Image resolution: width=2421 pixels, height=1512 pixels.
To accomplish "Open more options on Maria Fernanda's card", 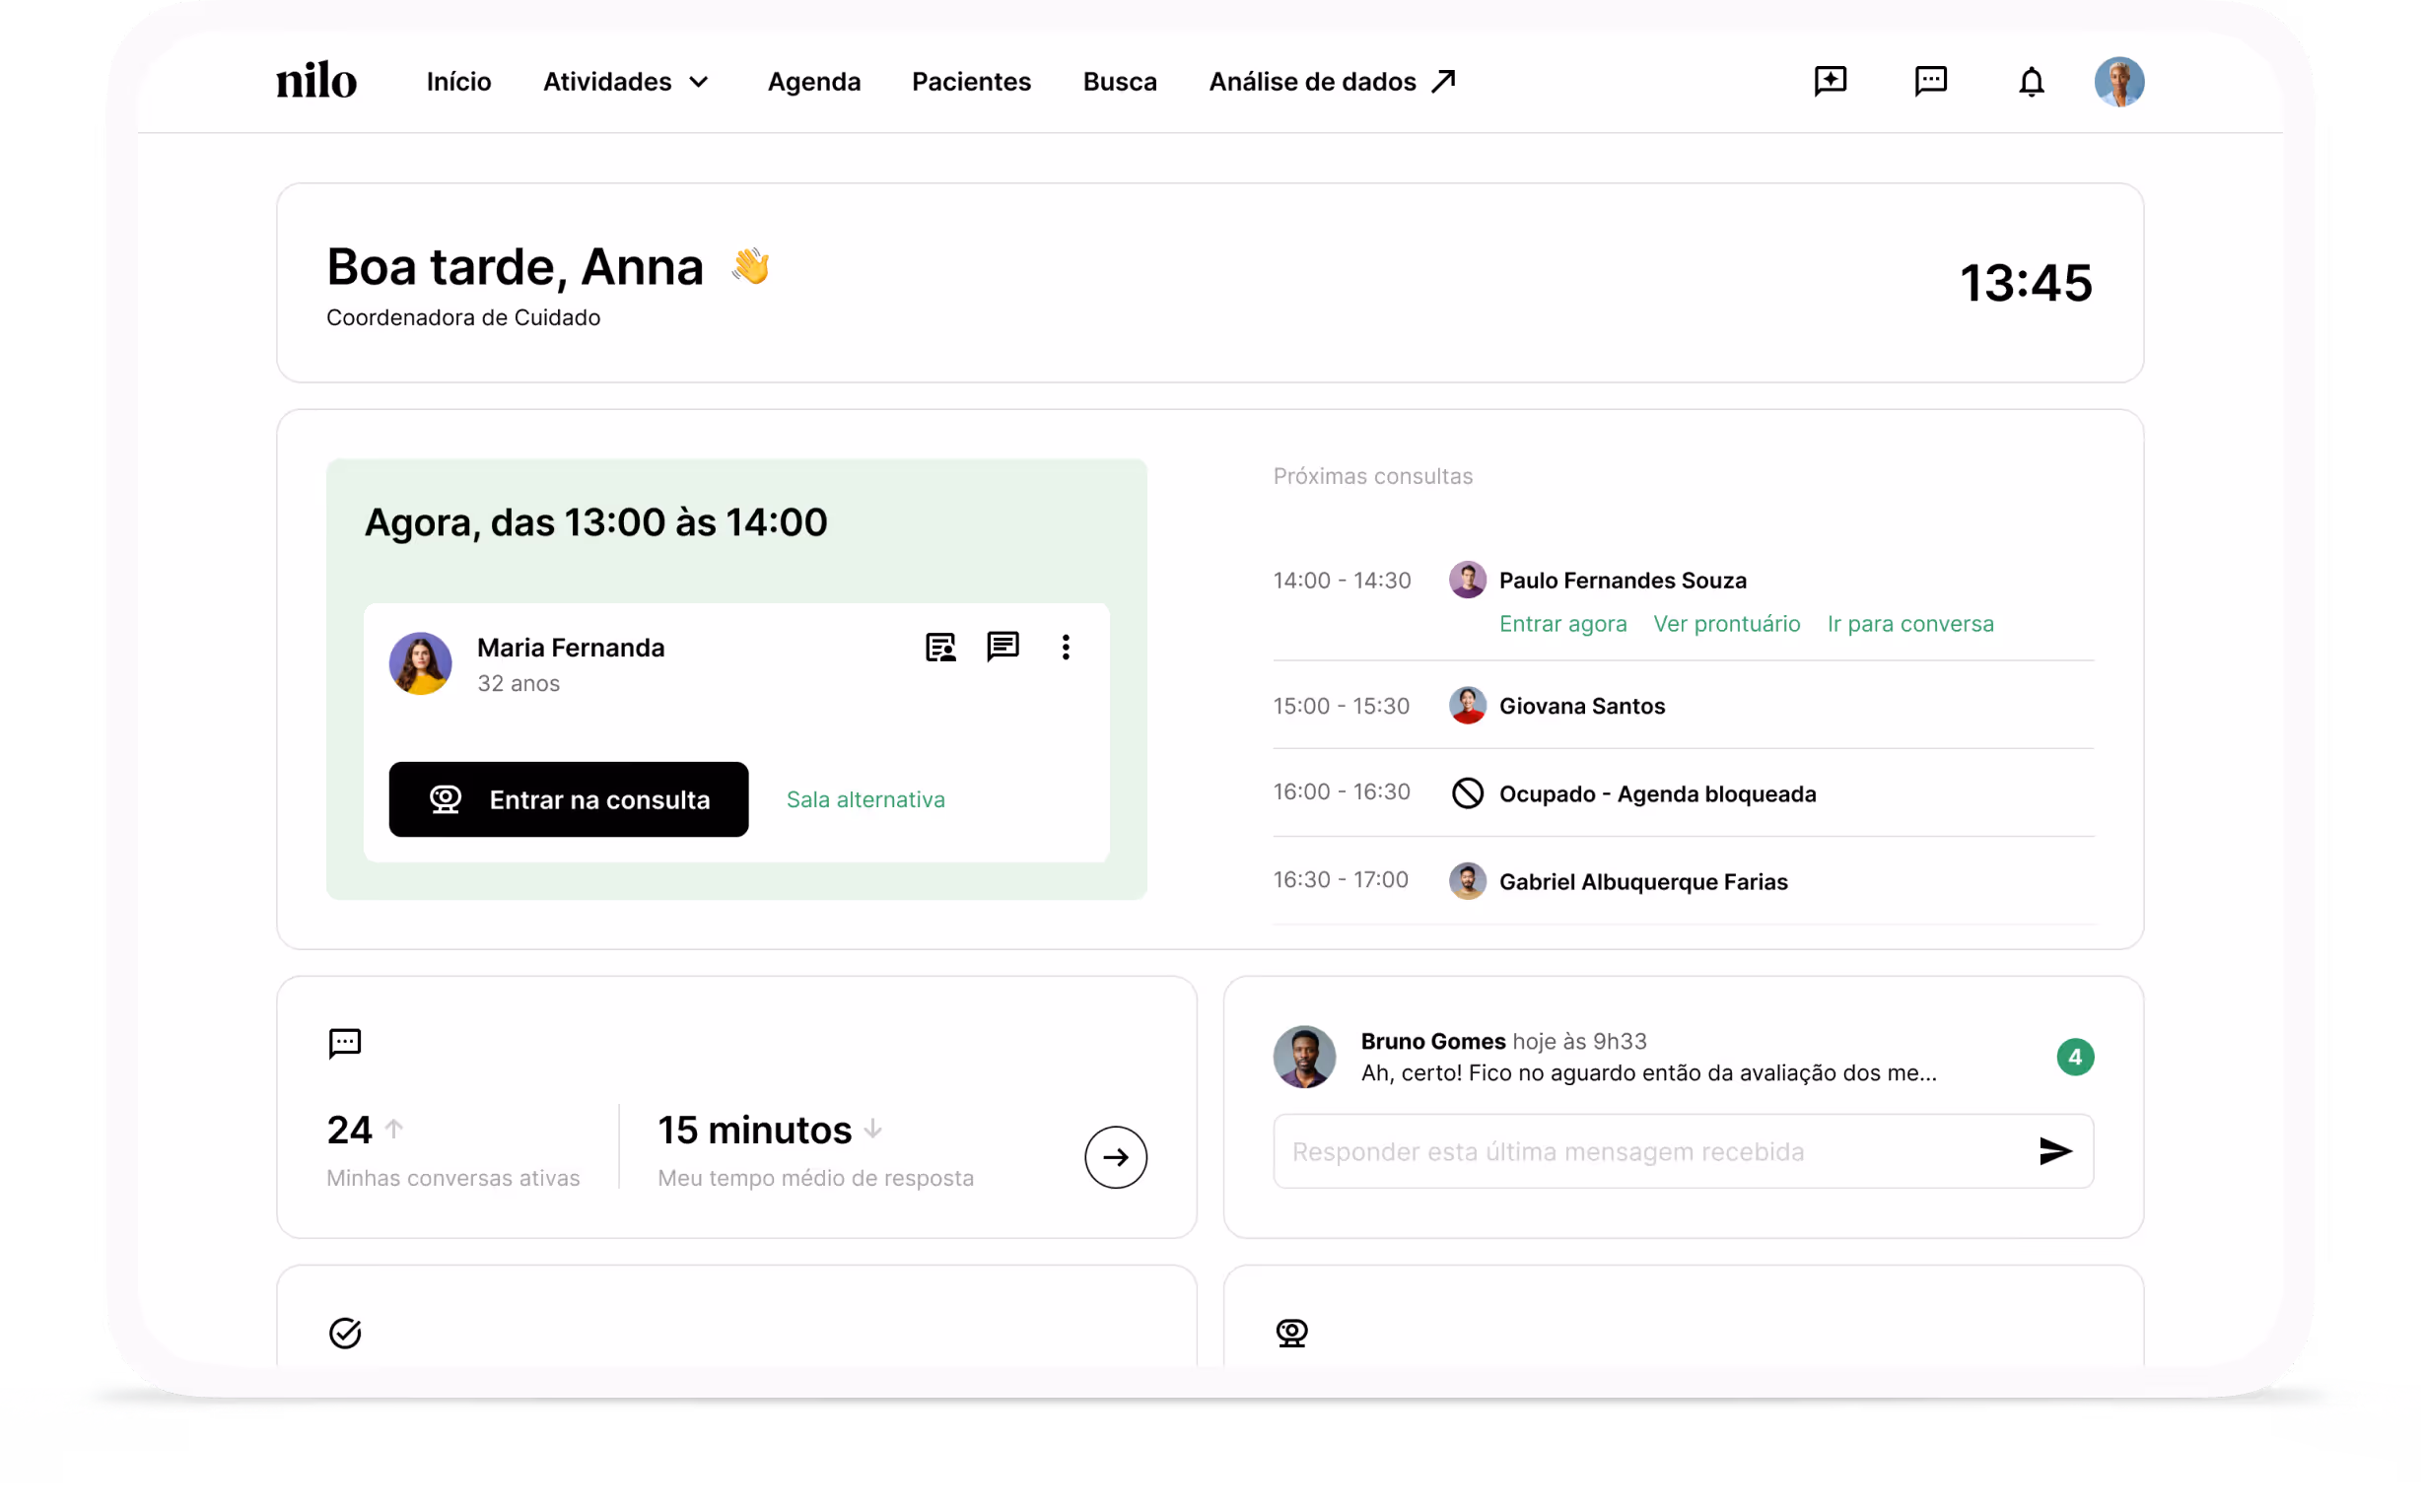I will [1065, 647].
